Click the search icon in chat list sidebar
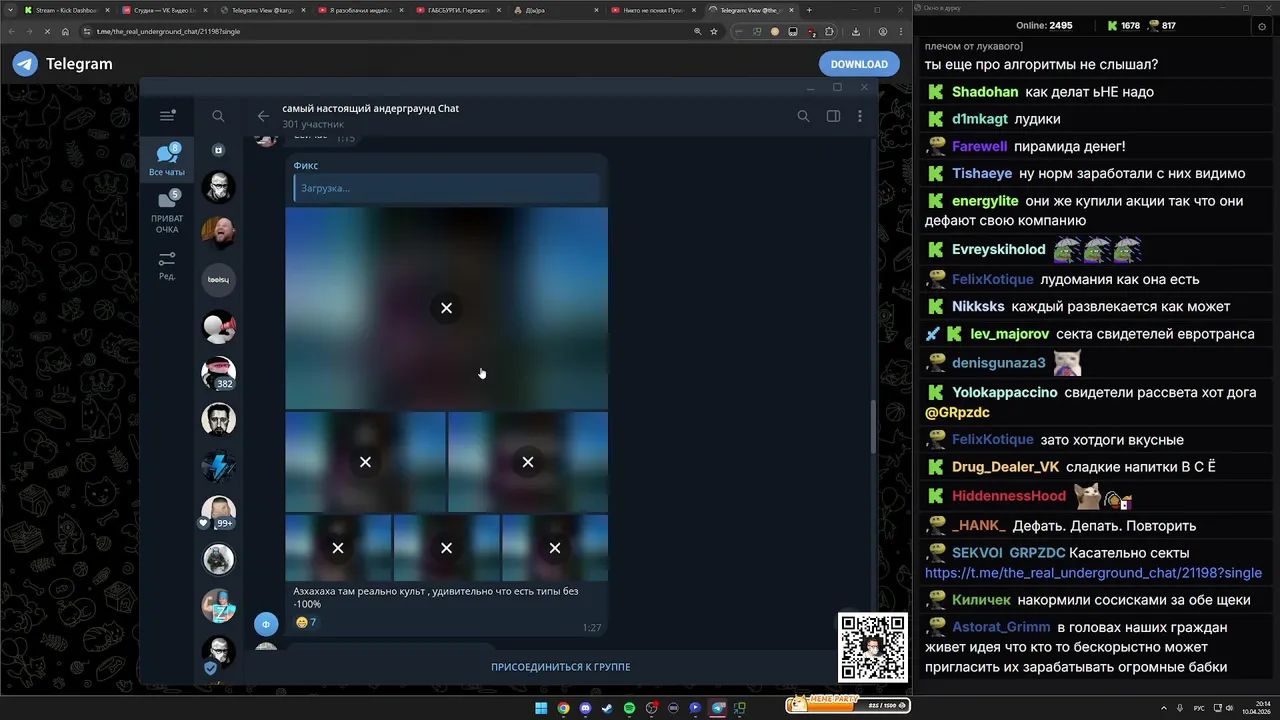Viewport: 1280px width, 720px height. click(x=218, y=116)
